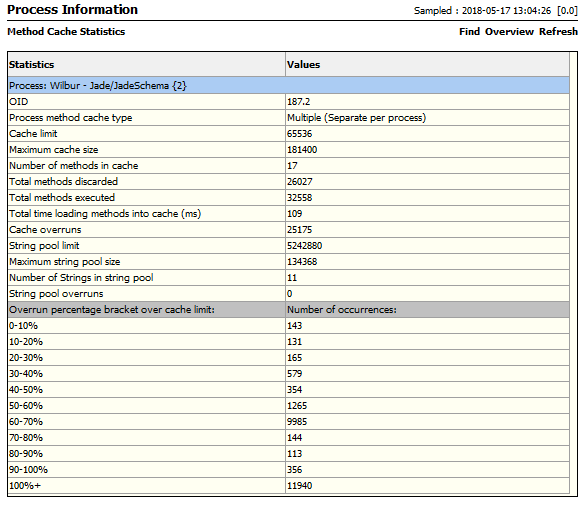This screenshot has height=507, width=585.
Task: Select the Maximum cache size value 181400
Action: coord(302,150)
